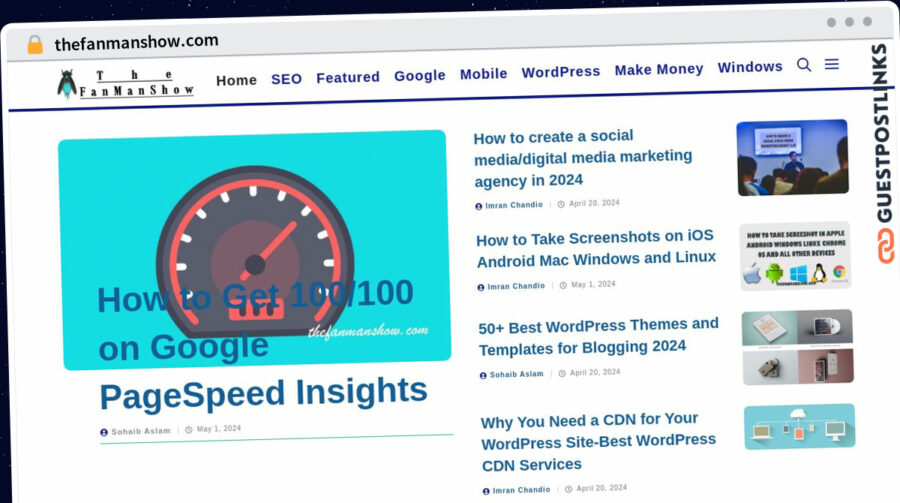Read How to Take Screenshots article
Screen dimensions: 900x503
pos(596,248)
